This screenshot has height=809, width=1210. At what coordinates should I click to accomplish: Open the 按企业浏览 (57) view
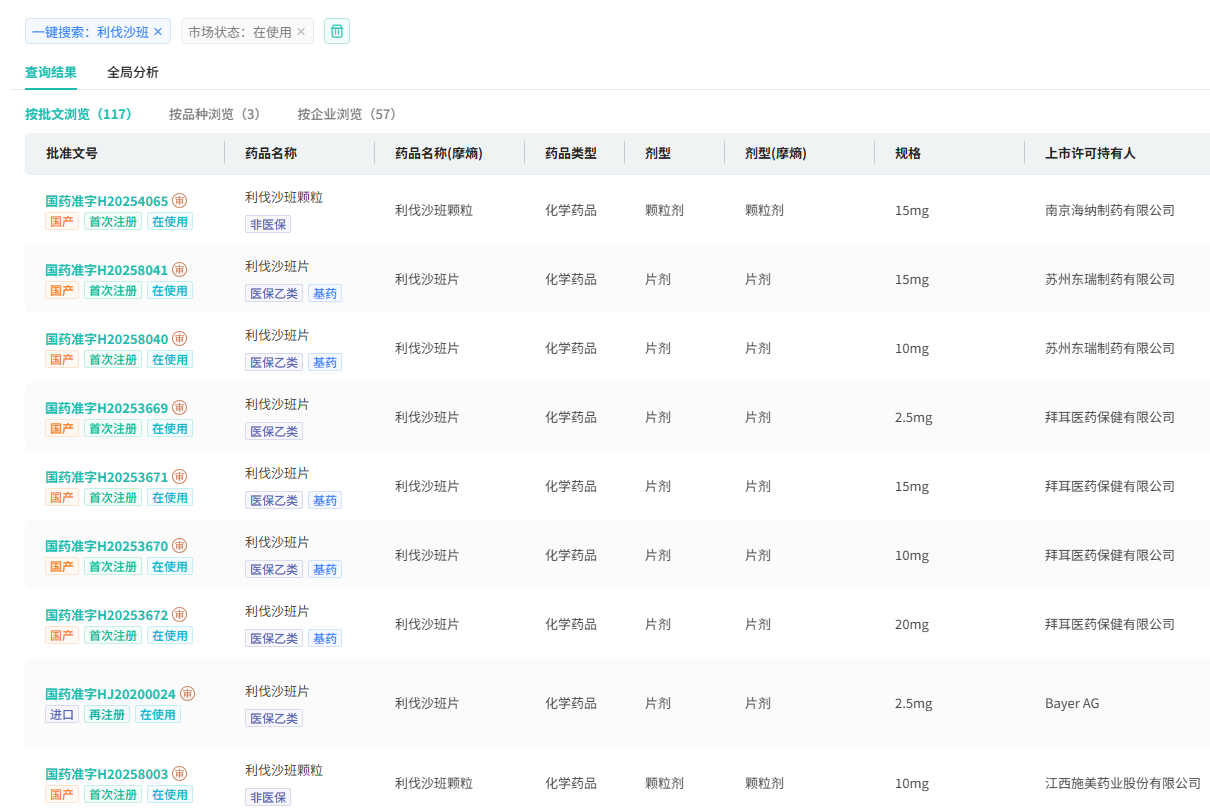click(x=346, y=114)
